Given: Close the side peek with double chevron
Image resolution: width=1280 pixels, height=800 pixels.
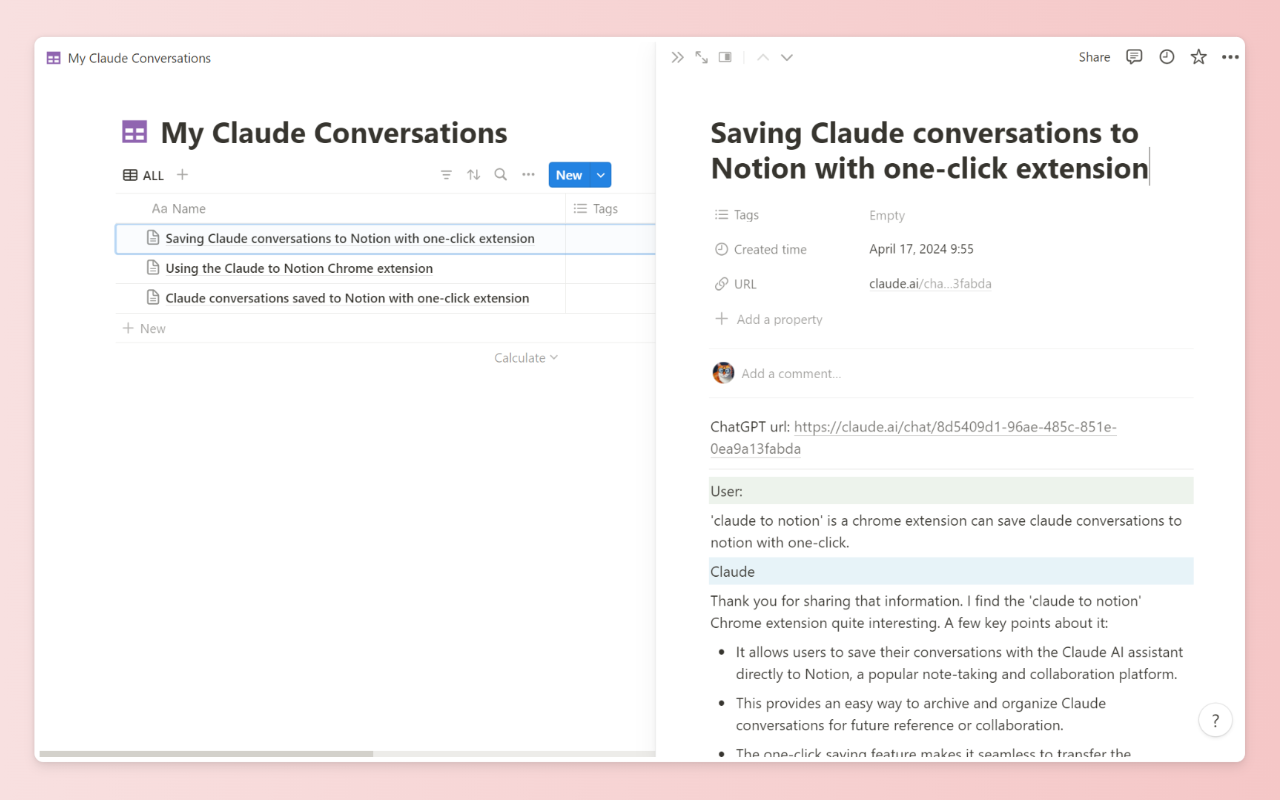Looking at the screenshot, I should (677, 57).
